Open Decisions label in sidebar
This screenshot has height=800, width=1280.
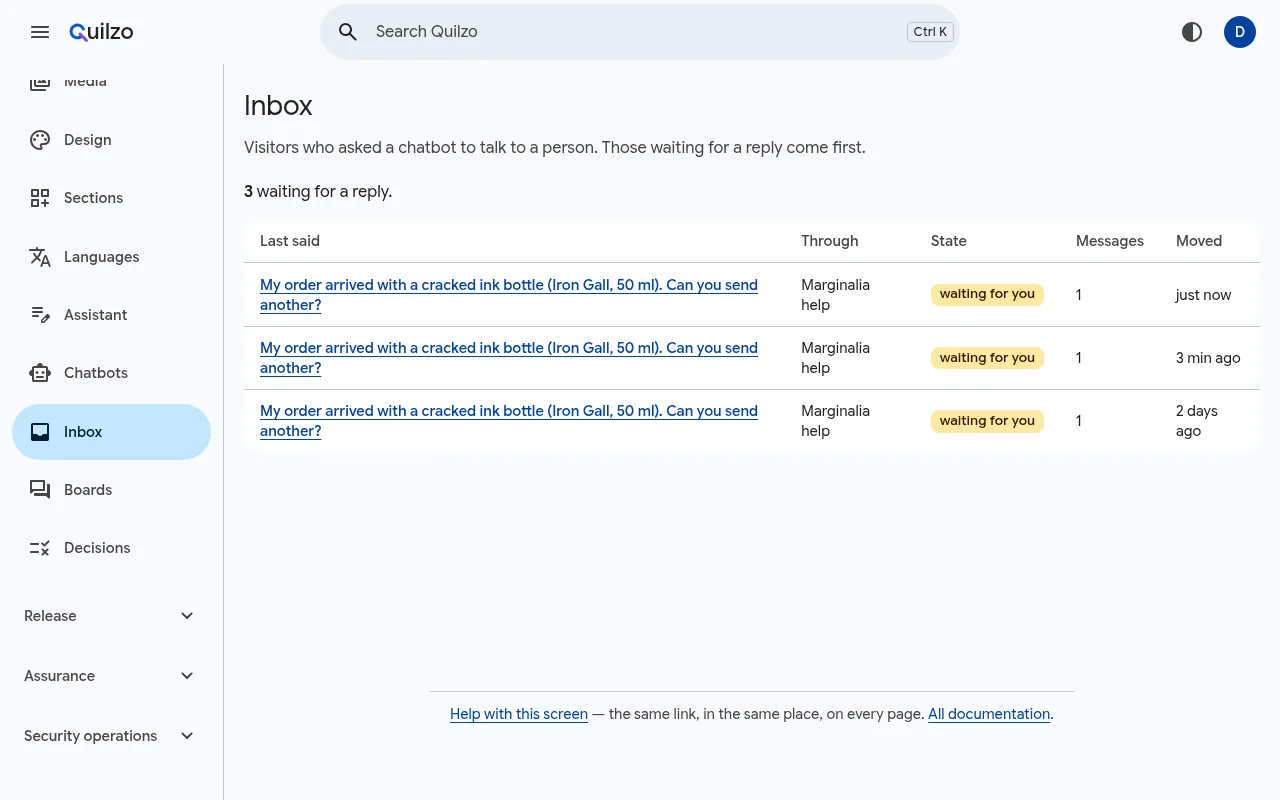click(97, 548)
